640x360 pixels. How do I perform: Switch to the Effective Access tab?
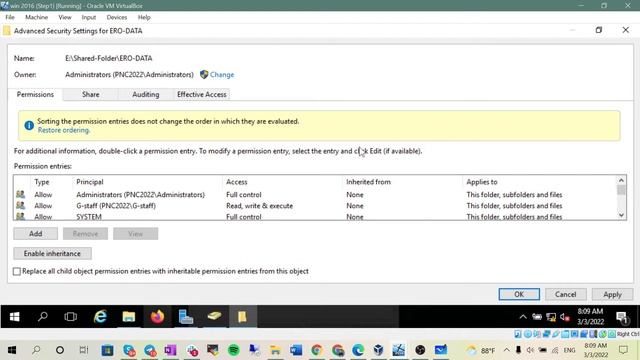tap(202, 94)
